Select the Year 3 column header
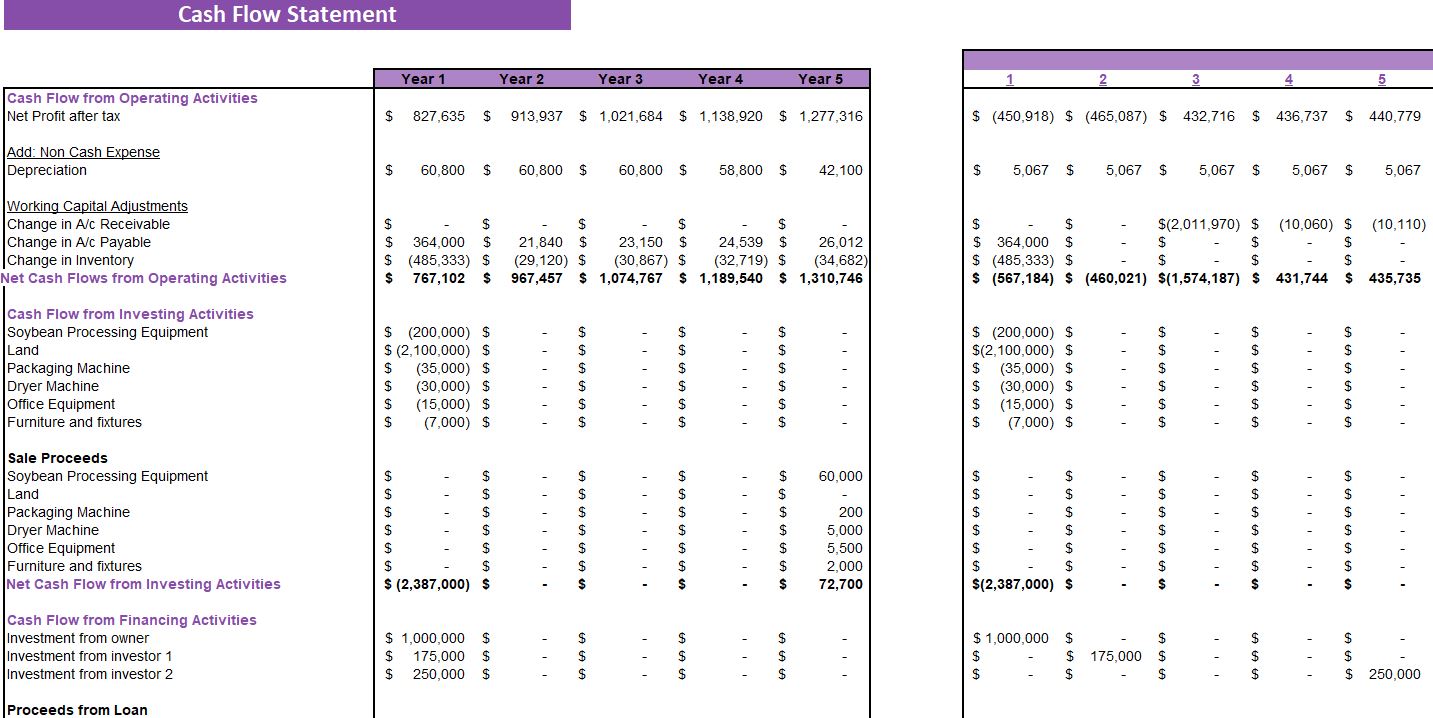 click(x=620, y=79)
